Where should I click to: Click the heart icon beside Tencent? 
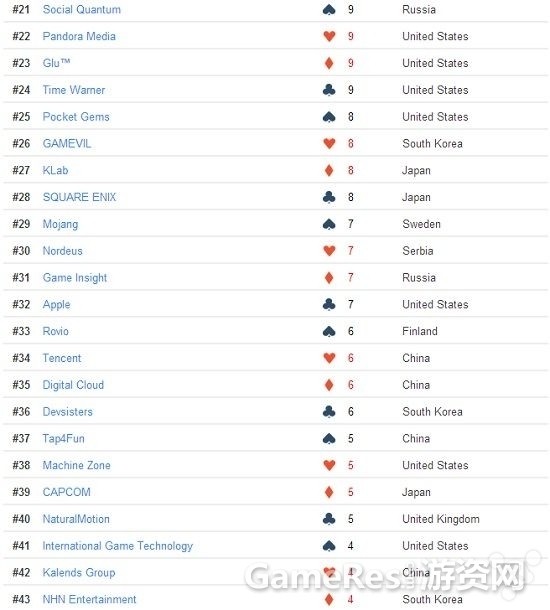tap(329, 358)
